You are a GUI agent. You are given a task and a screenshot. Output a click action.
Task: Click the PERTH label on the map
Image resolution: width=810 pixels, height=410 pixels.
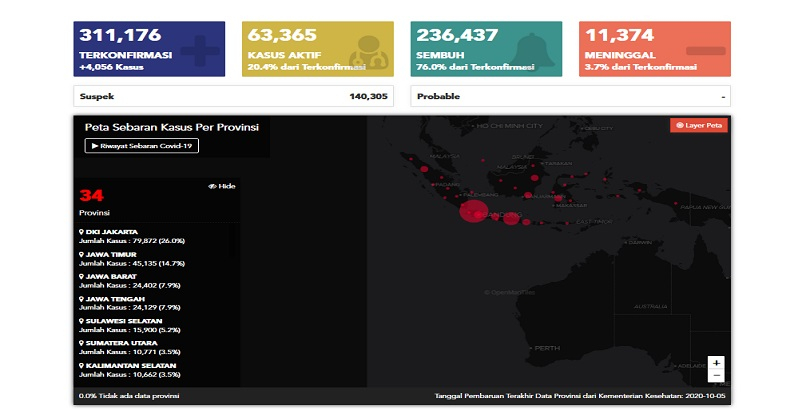pyautogui.click(x=547, y=349)
